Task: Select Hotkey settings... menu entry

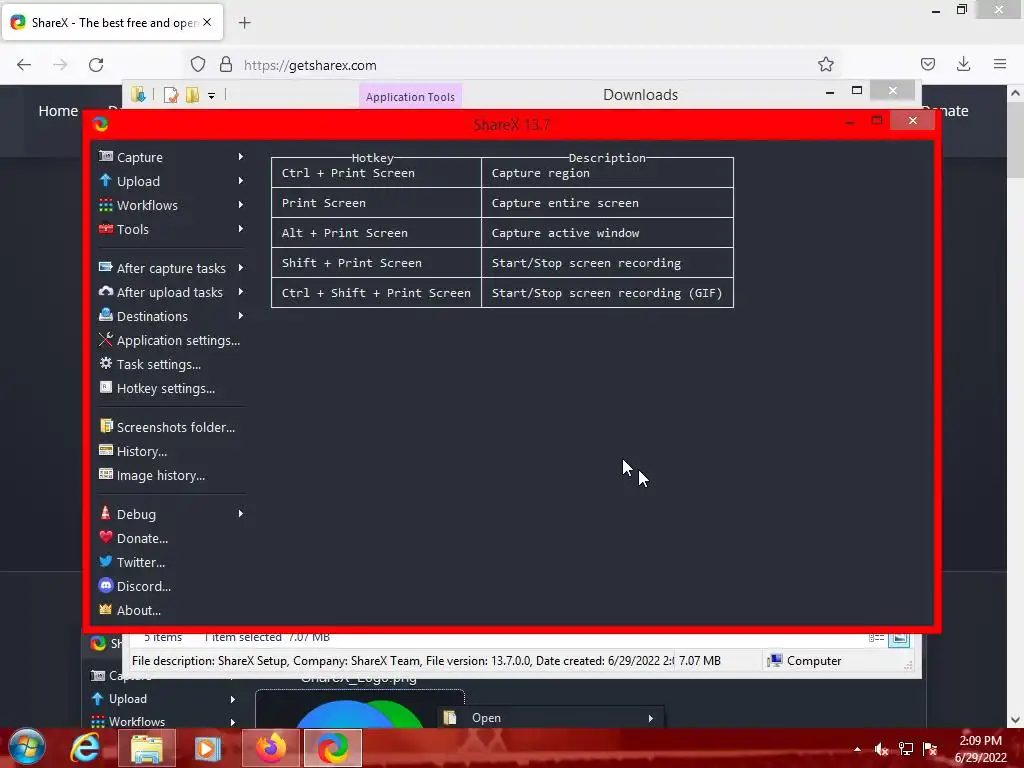Action: (171, 389)
